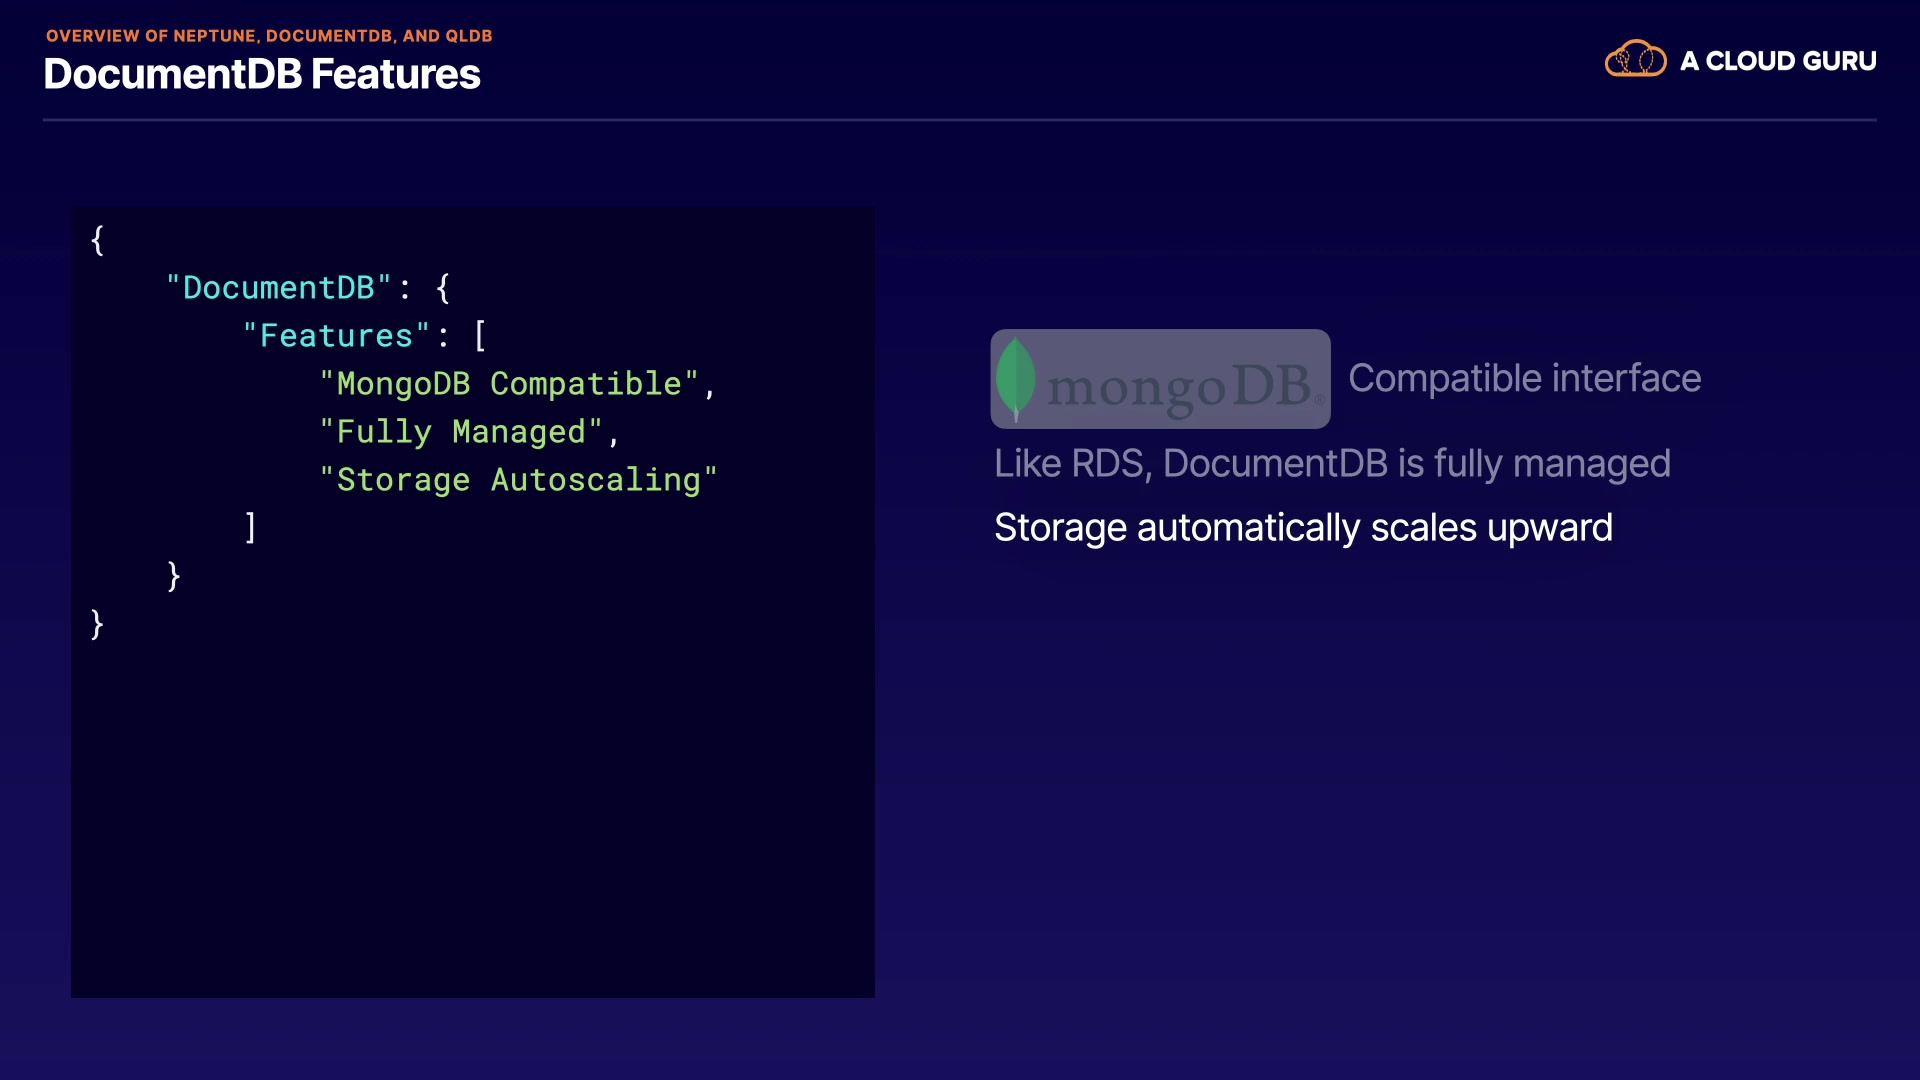Click the opening square bracket after Features
This screenshot has width=1920, height=1080.
point(480,336)
